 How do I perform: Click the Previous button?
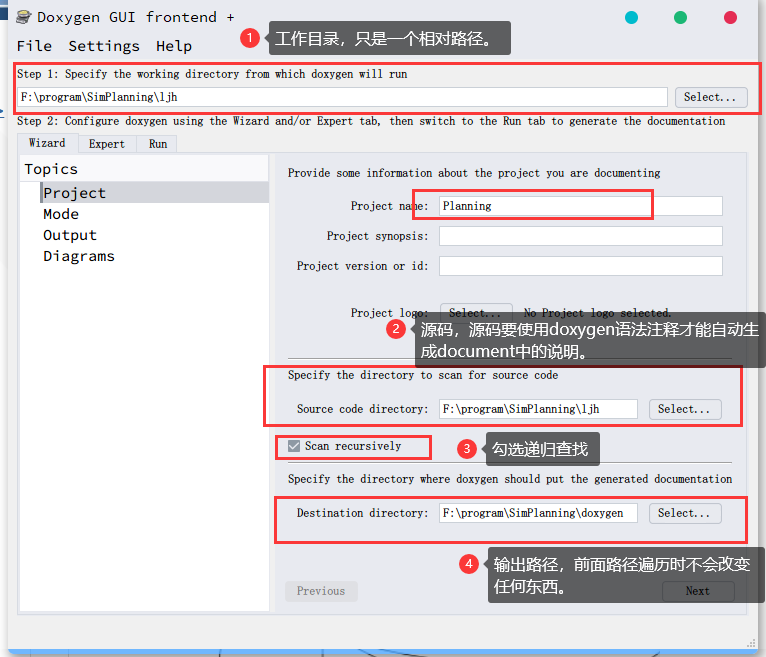point(321,591)
